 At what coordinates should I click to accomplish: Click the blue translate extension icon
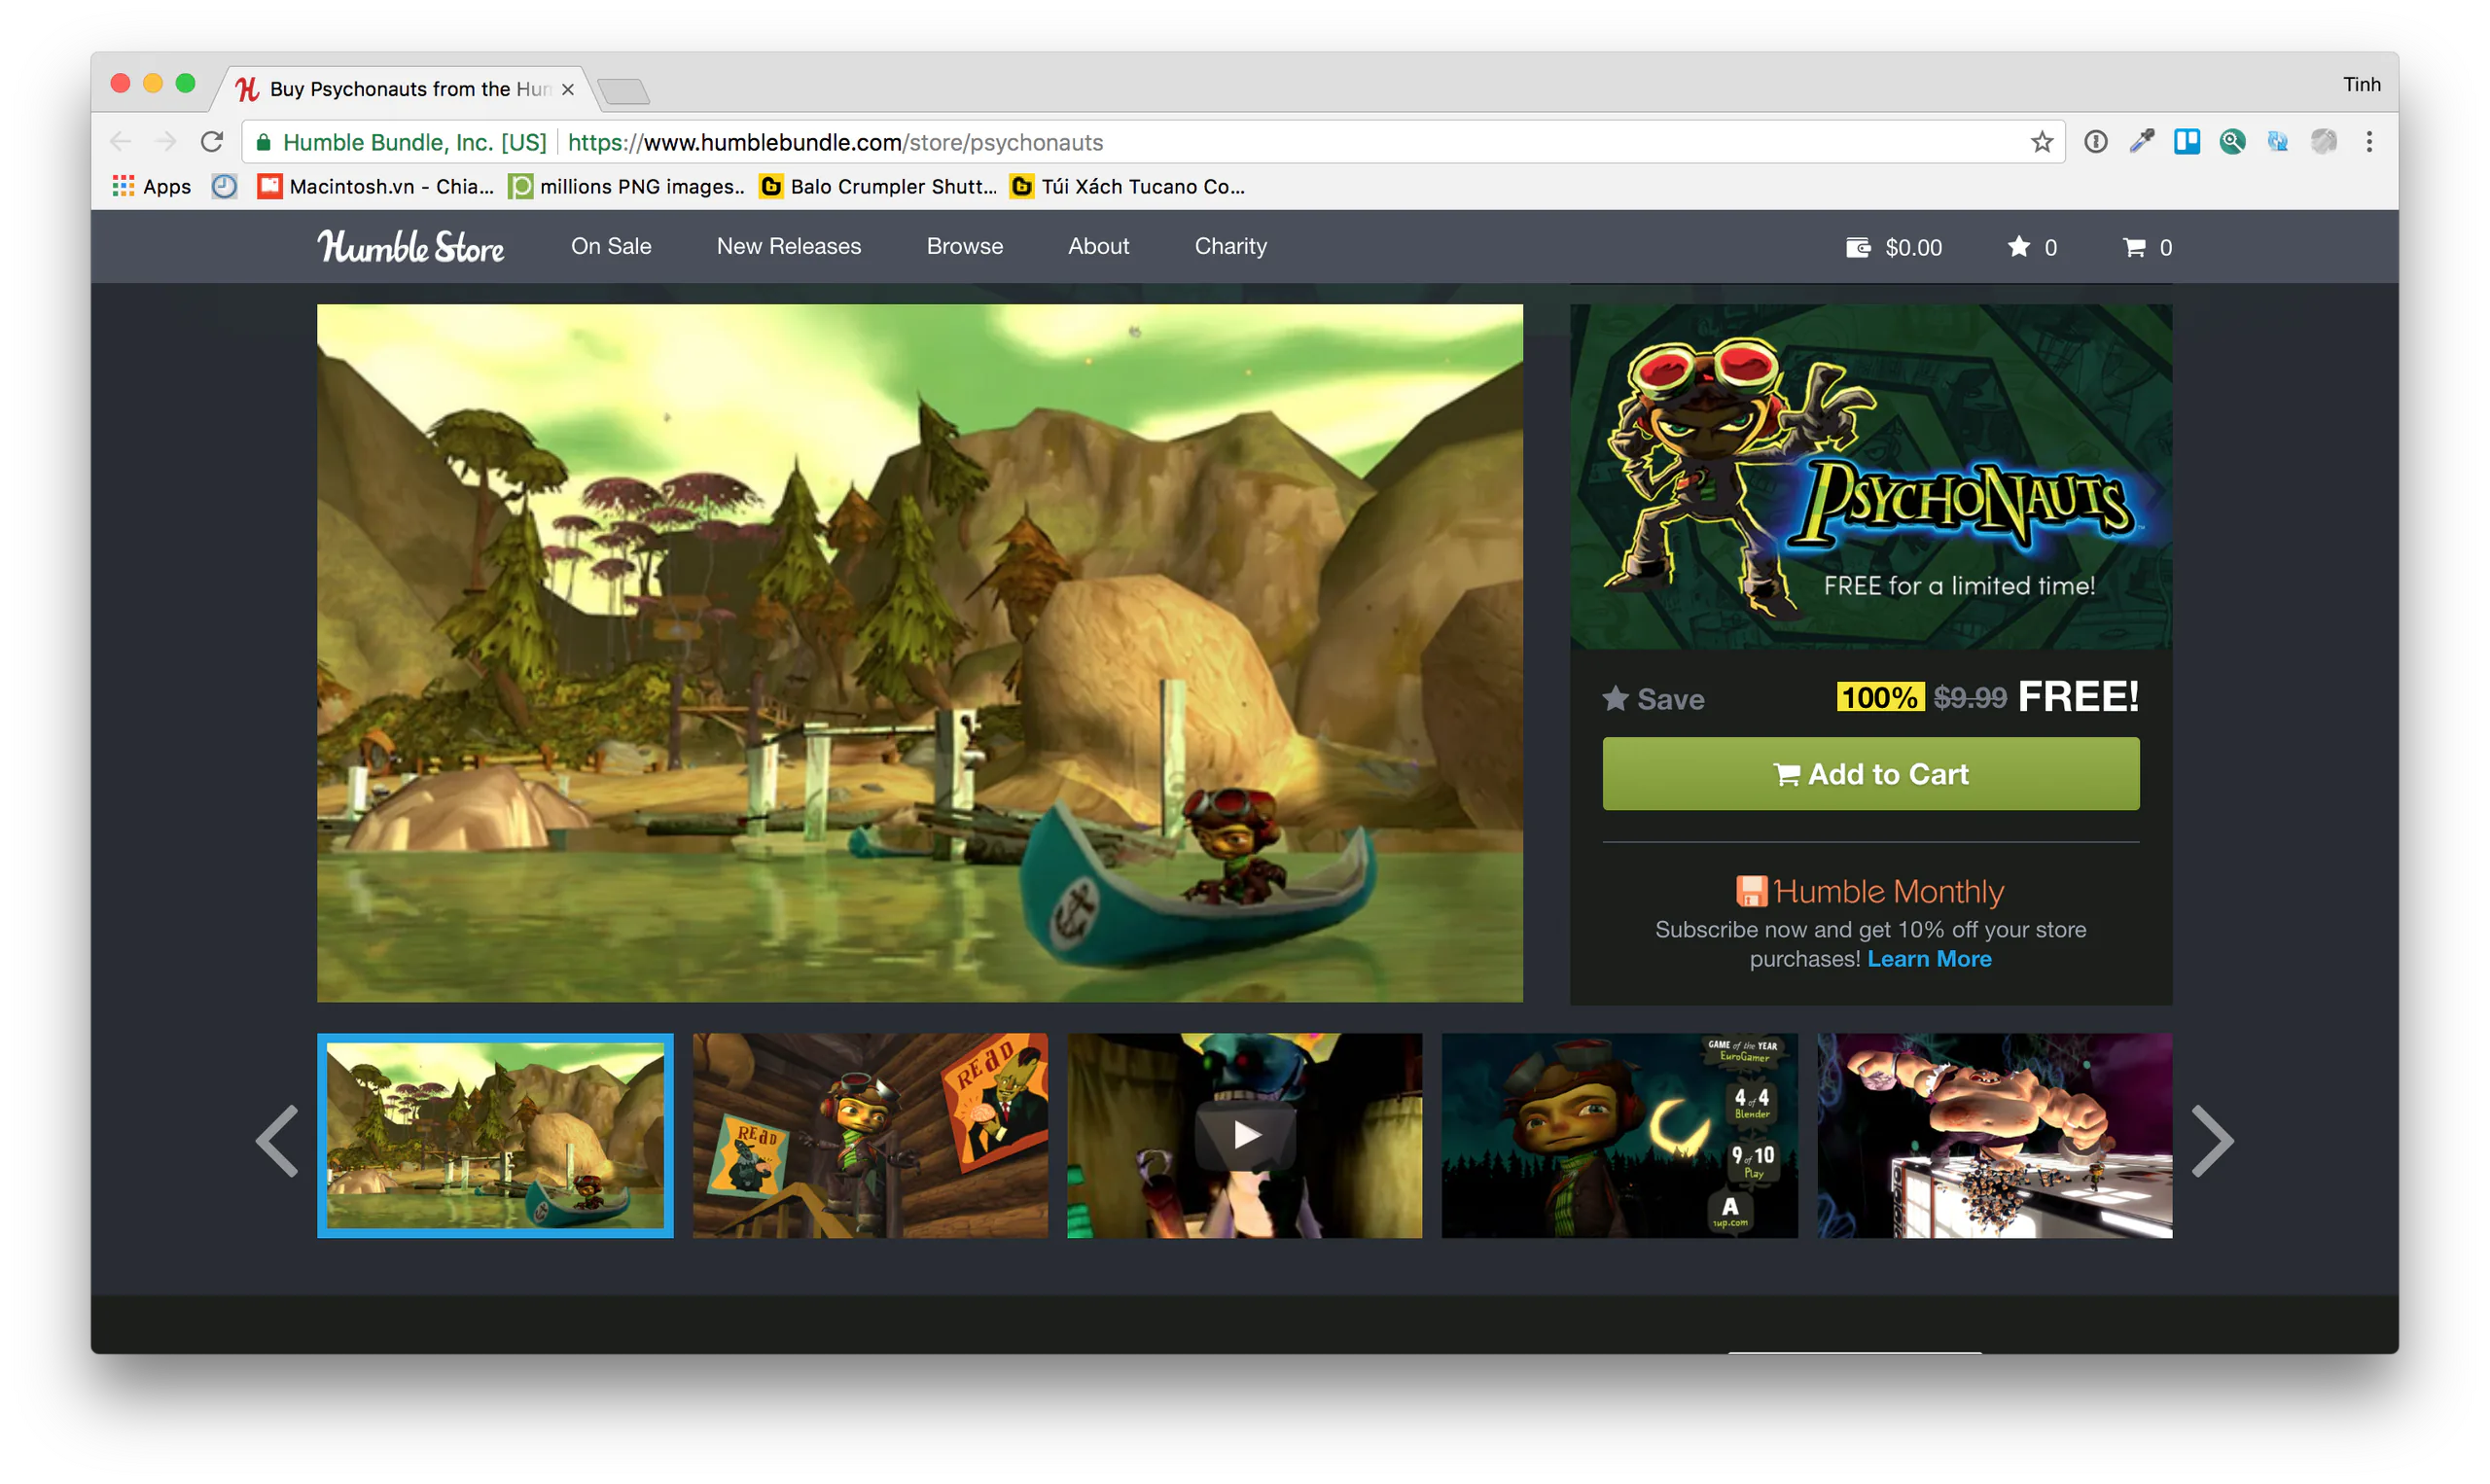click(2277, 142)
